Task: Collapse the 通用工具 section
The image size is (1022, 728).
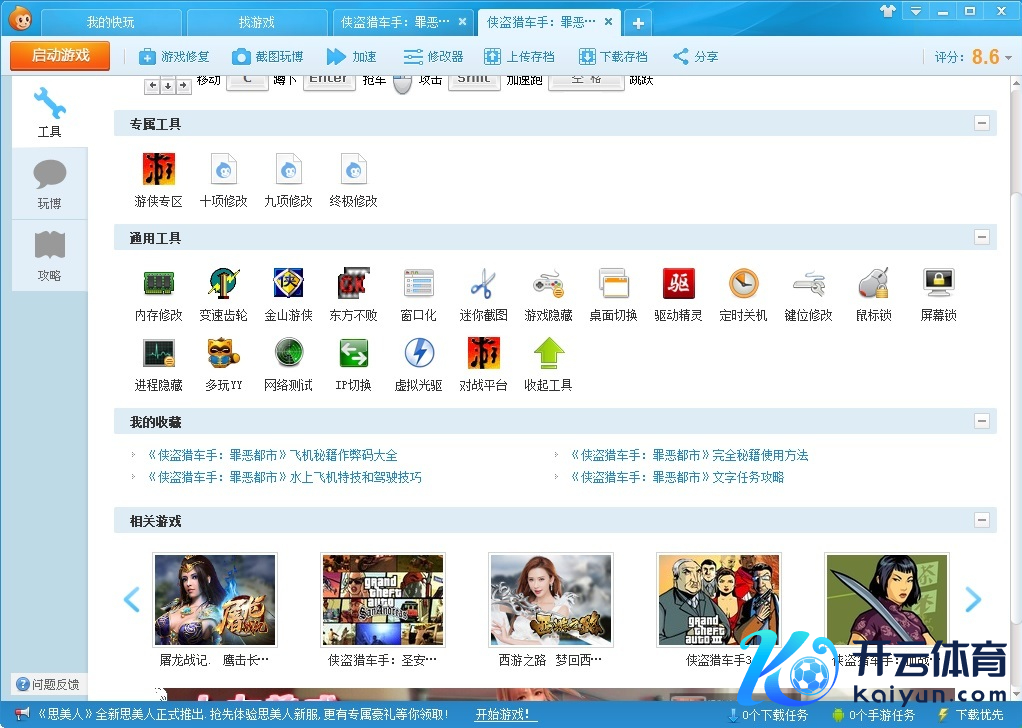Action: (x=982, y=238)
